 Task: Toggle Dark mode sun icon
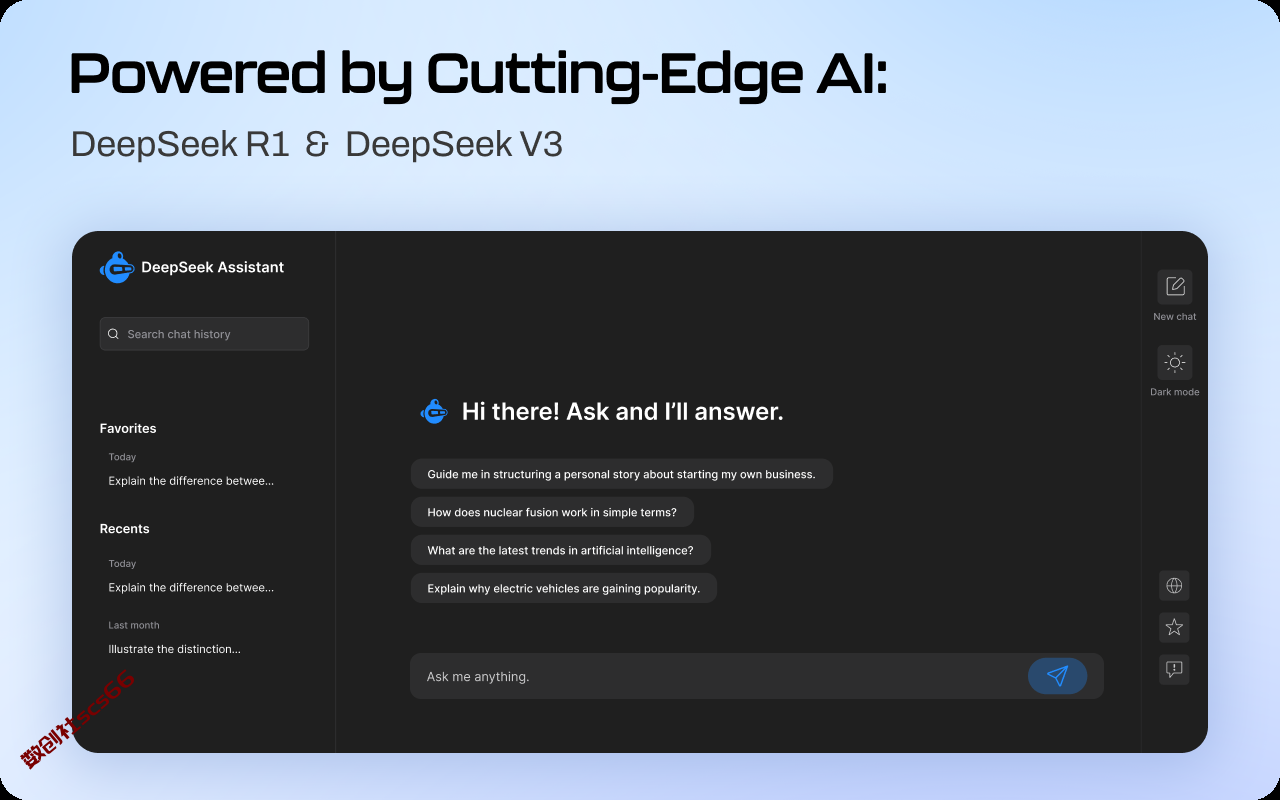(1175, 363)
